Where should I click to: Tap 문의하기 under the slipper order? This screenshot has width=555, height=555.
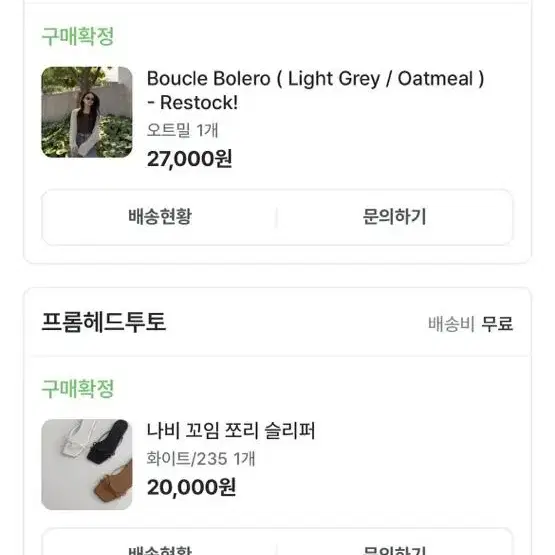tap(395, 548)
